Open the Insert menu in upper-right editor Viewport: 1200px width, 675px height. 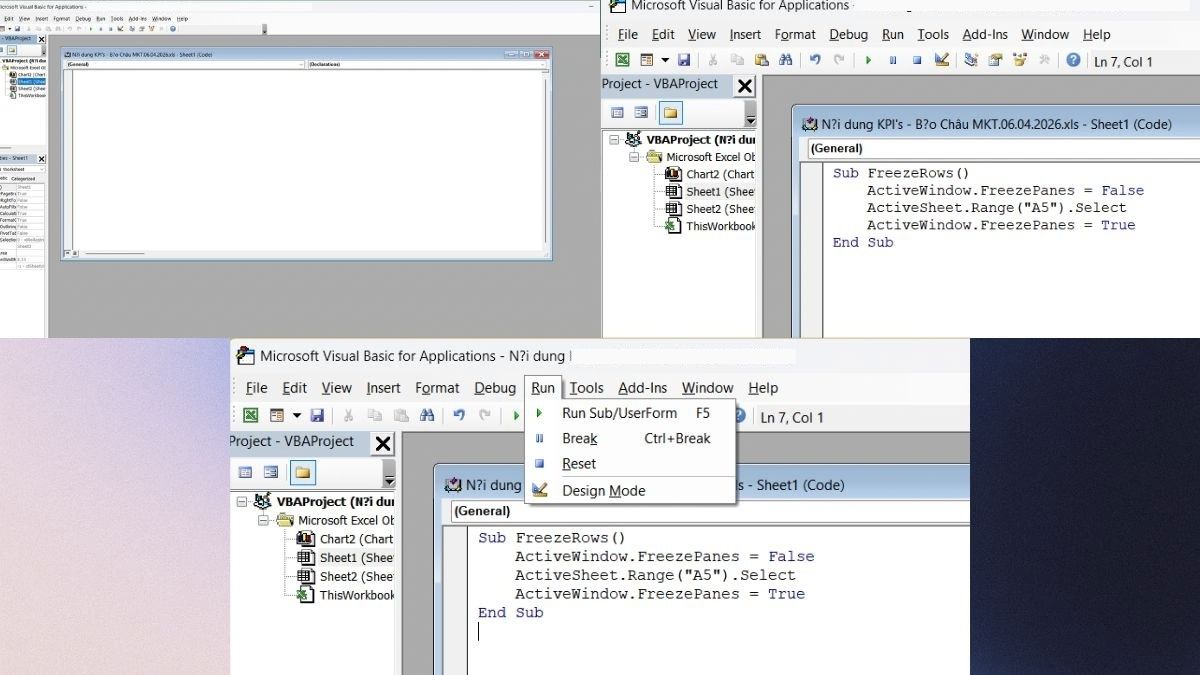745,34
